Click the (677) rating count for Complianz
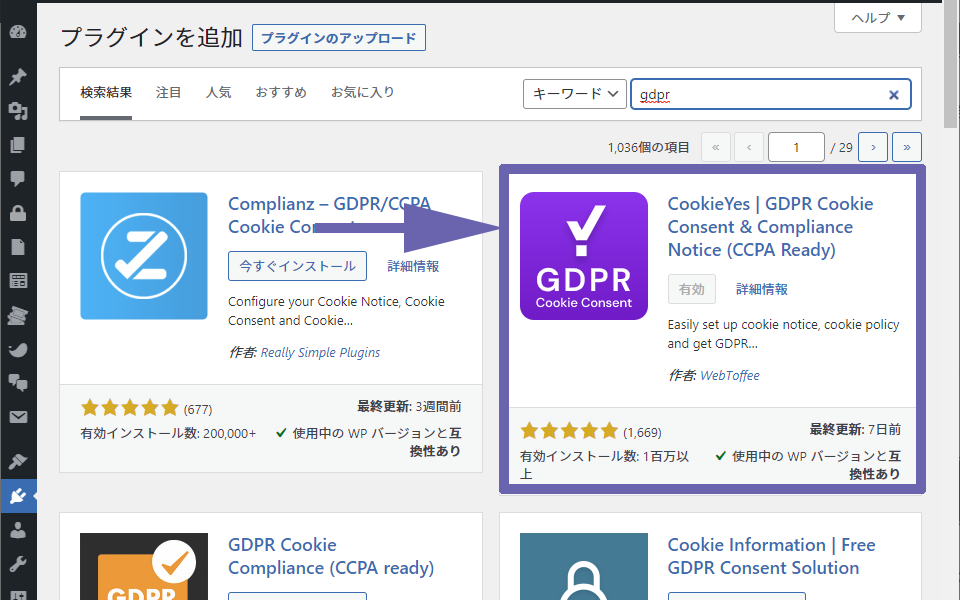The image size is (960, 600). tap(198, 409)
